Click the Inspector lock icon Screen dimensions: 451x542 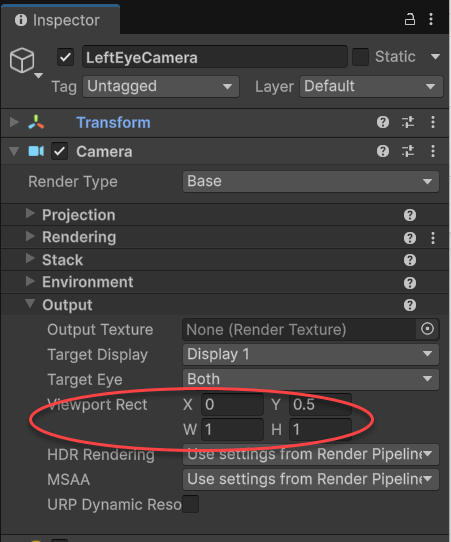coord(410,19)
